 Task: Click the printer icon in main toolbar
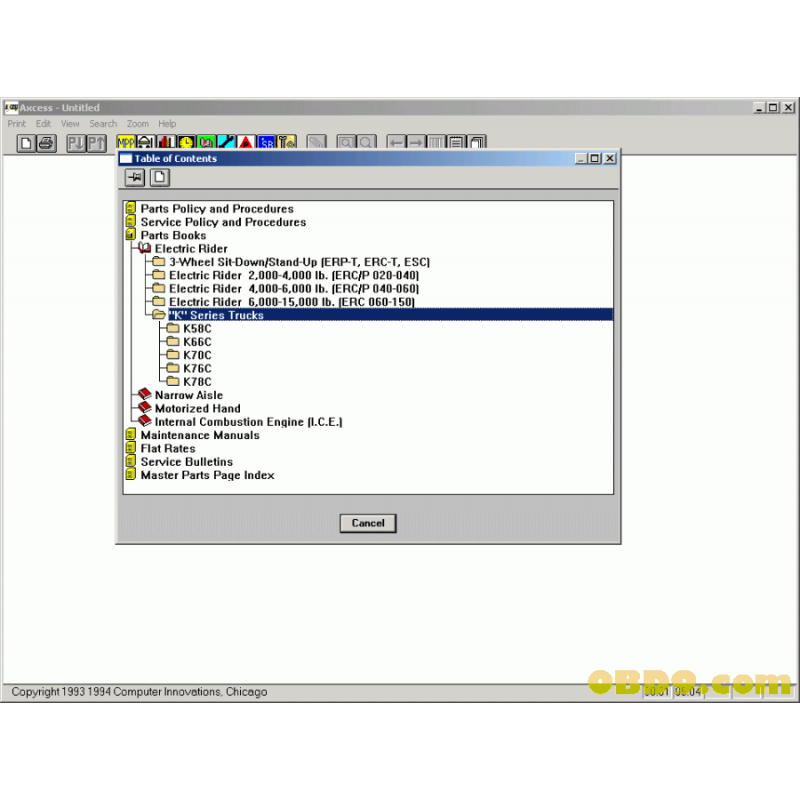(46, 143)
